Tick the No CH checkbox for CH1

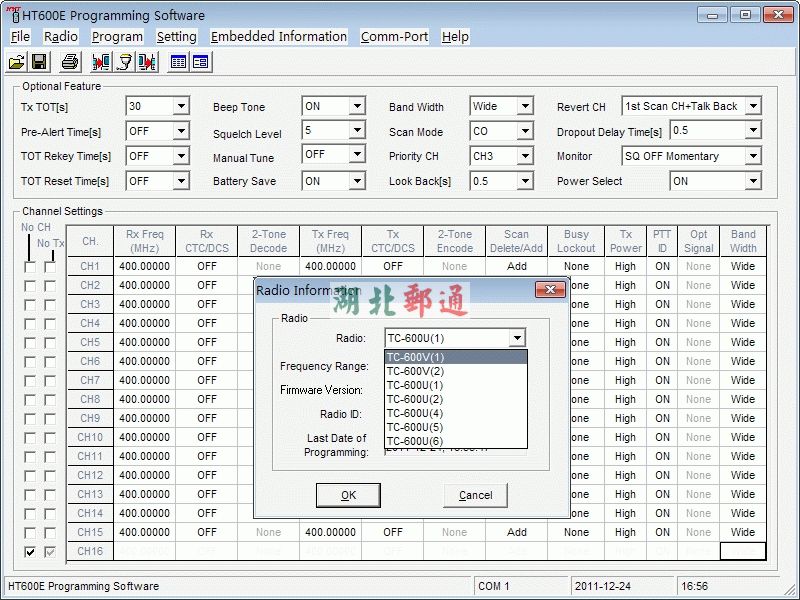(x=30, y=267)
